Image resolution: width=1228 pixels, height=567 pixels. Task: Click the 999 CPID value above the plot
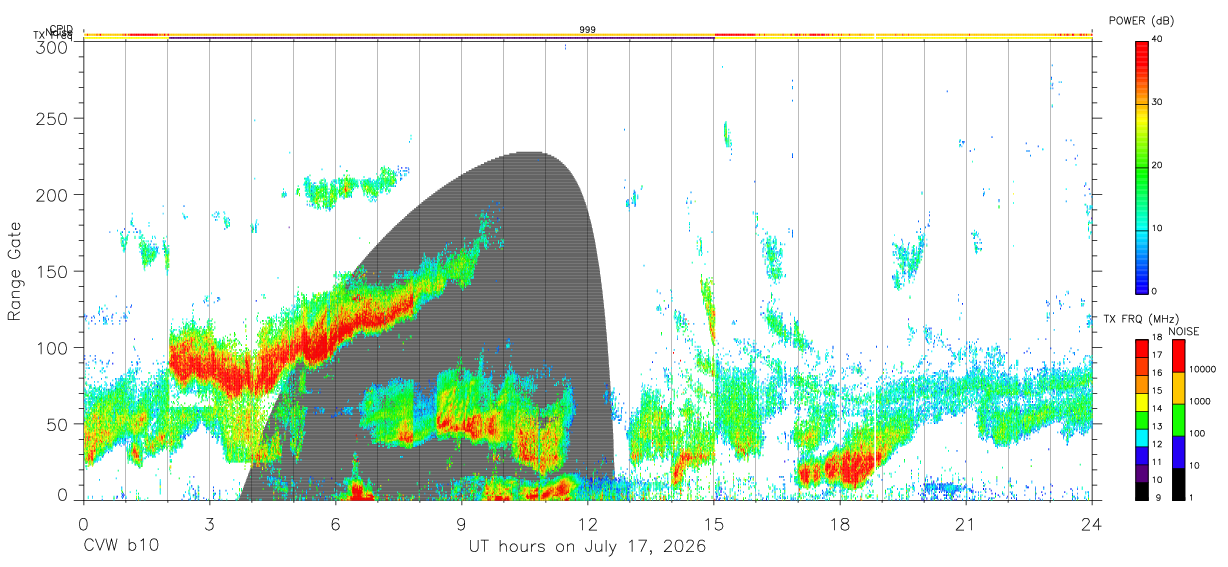click(588, 30)
